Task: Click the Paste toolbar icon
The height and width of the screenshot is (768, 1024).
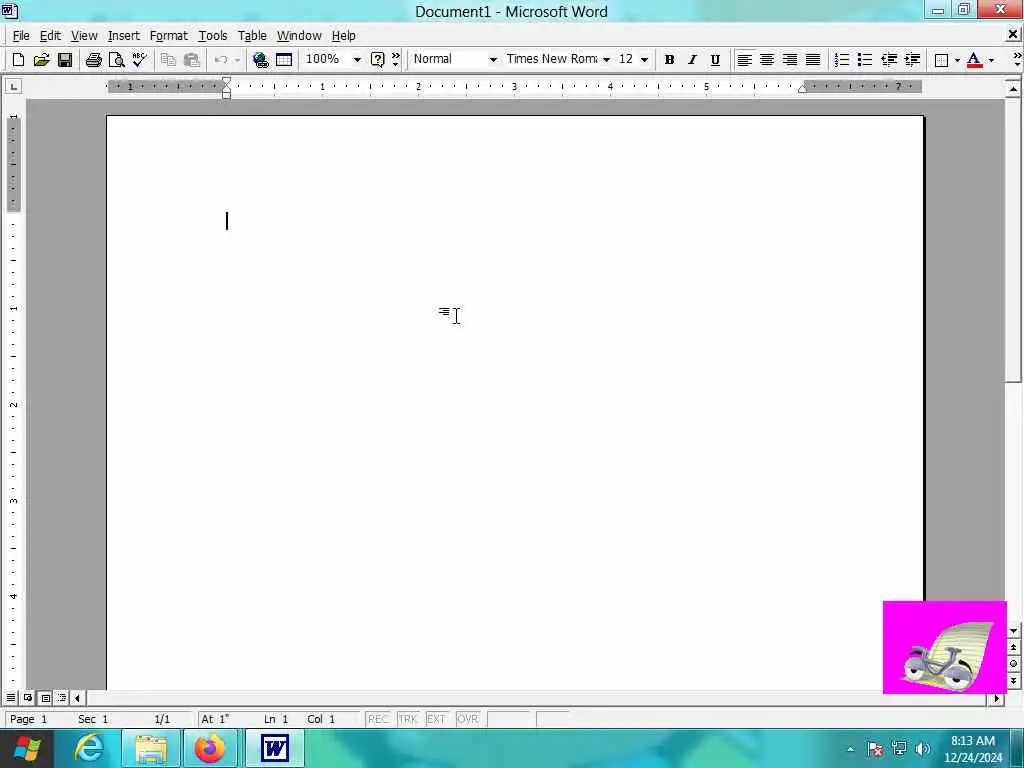Action: pos(191,60)
